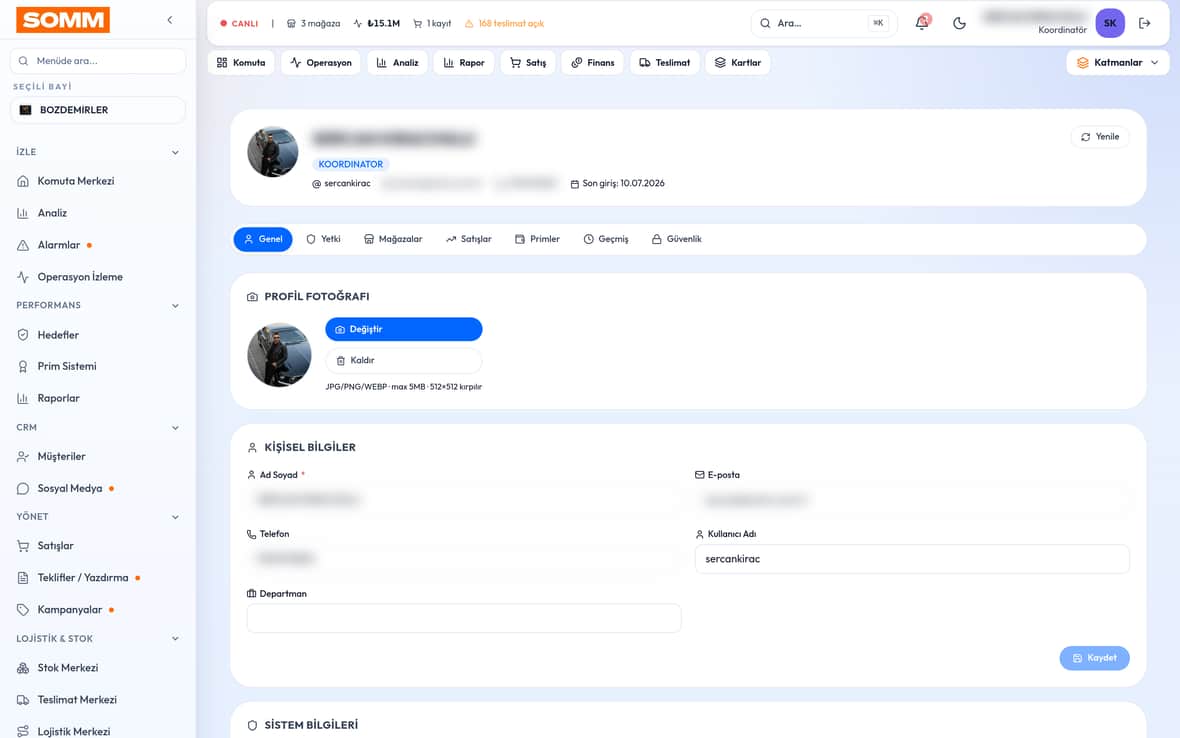Click the Ad Soyad input field
The height and width of the screenshot is (738, 1180).
pos(464,500)
